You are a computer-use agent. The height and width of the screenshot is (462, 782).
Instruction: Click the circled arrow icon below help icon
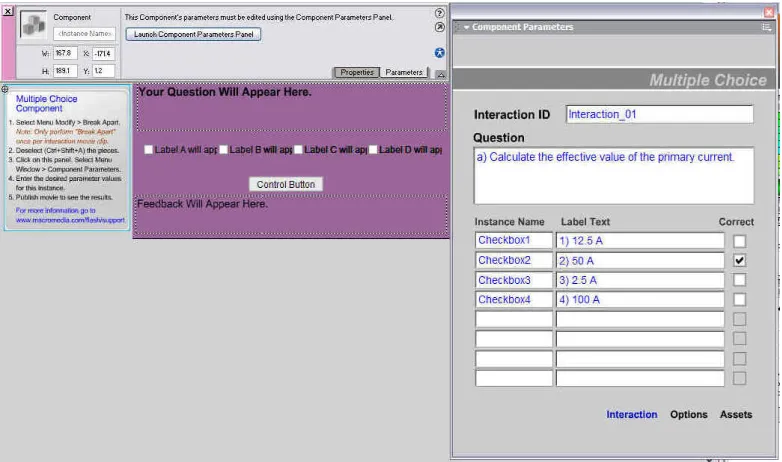(439, 27)
